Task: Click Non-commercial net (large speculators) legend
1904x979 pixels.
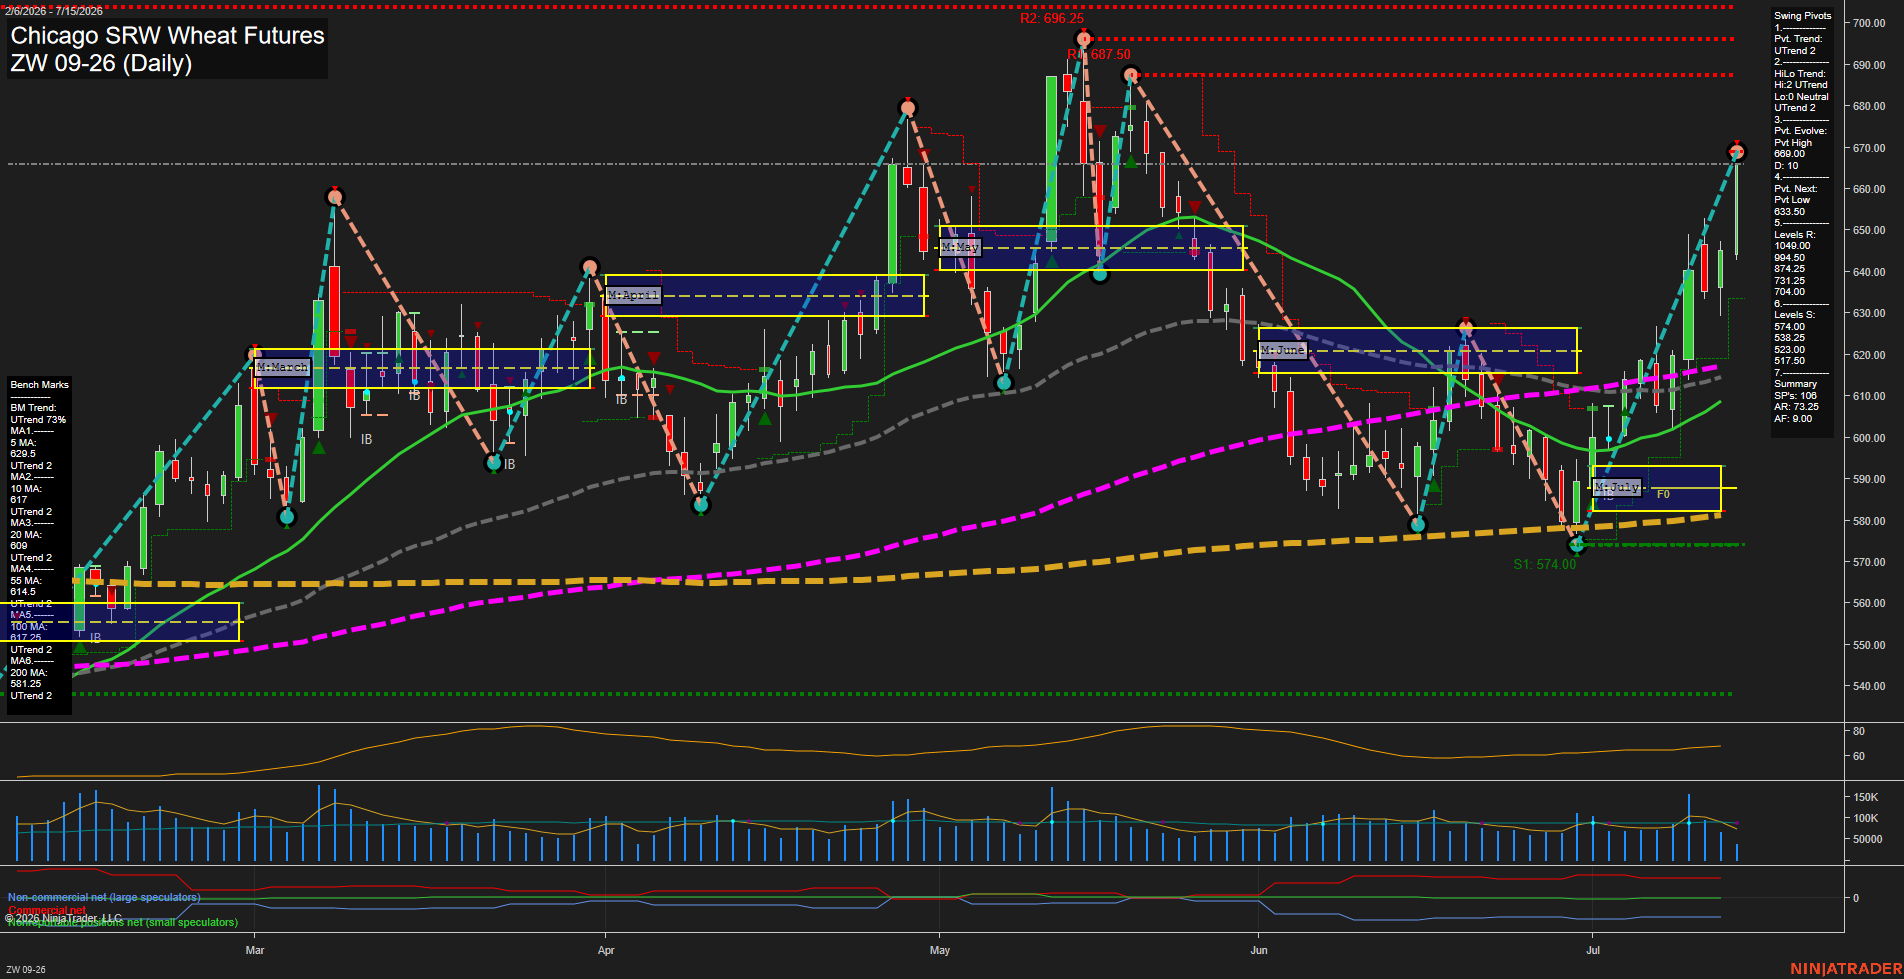Action: [x=104, y=897]
